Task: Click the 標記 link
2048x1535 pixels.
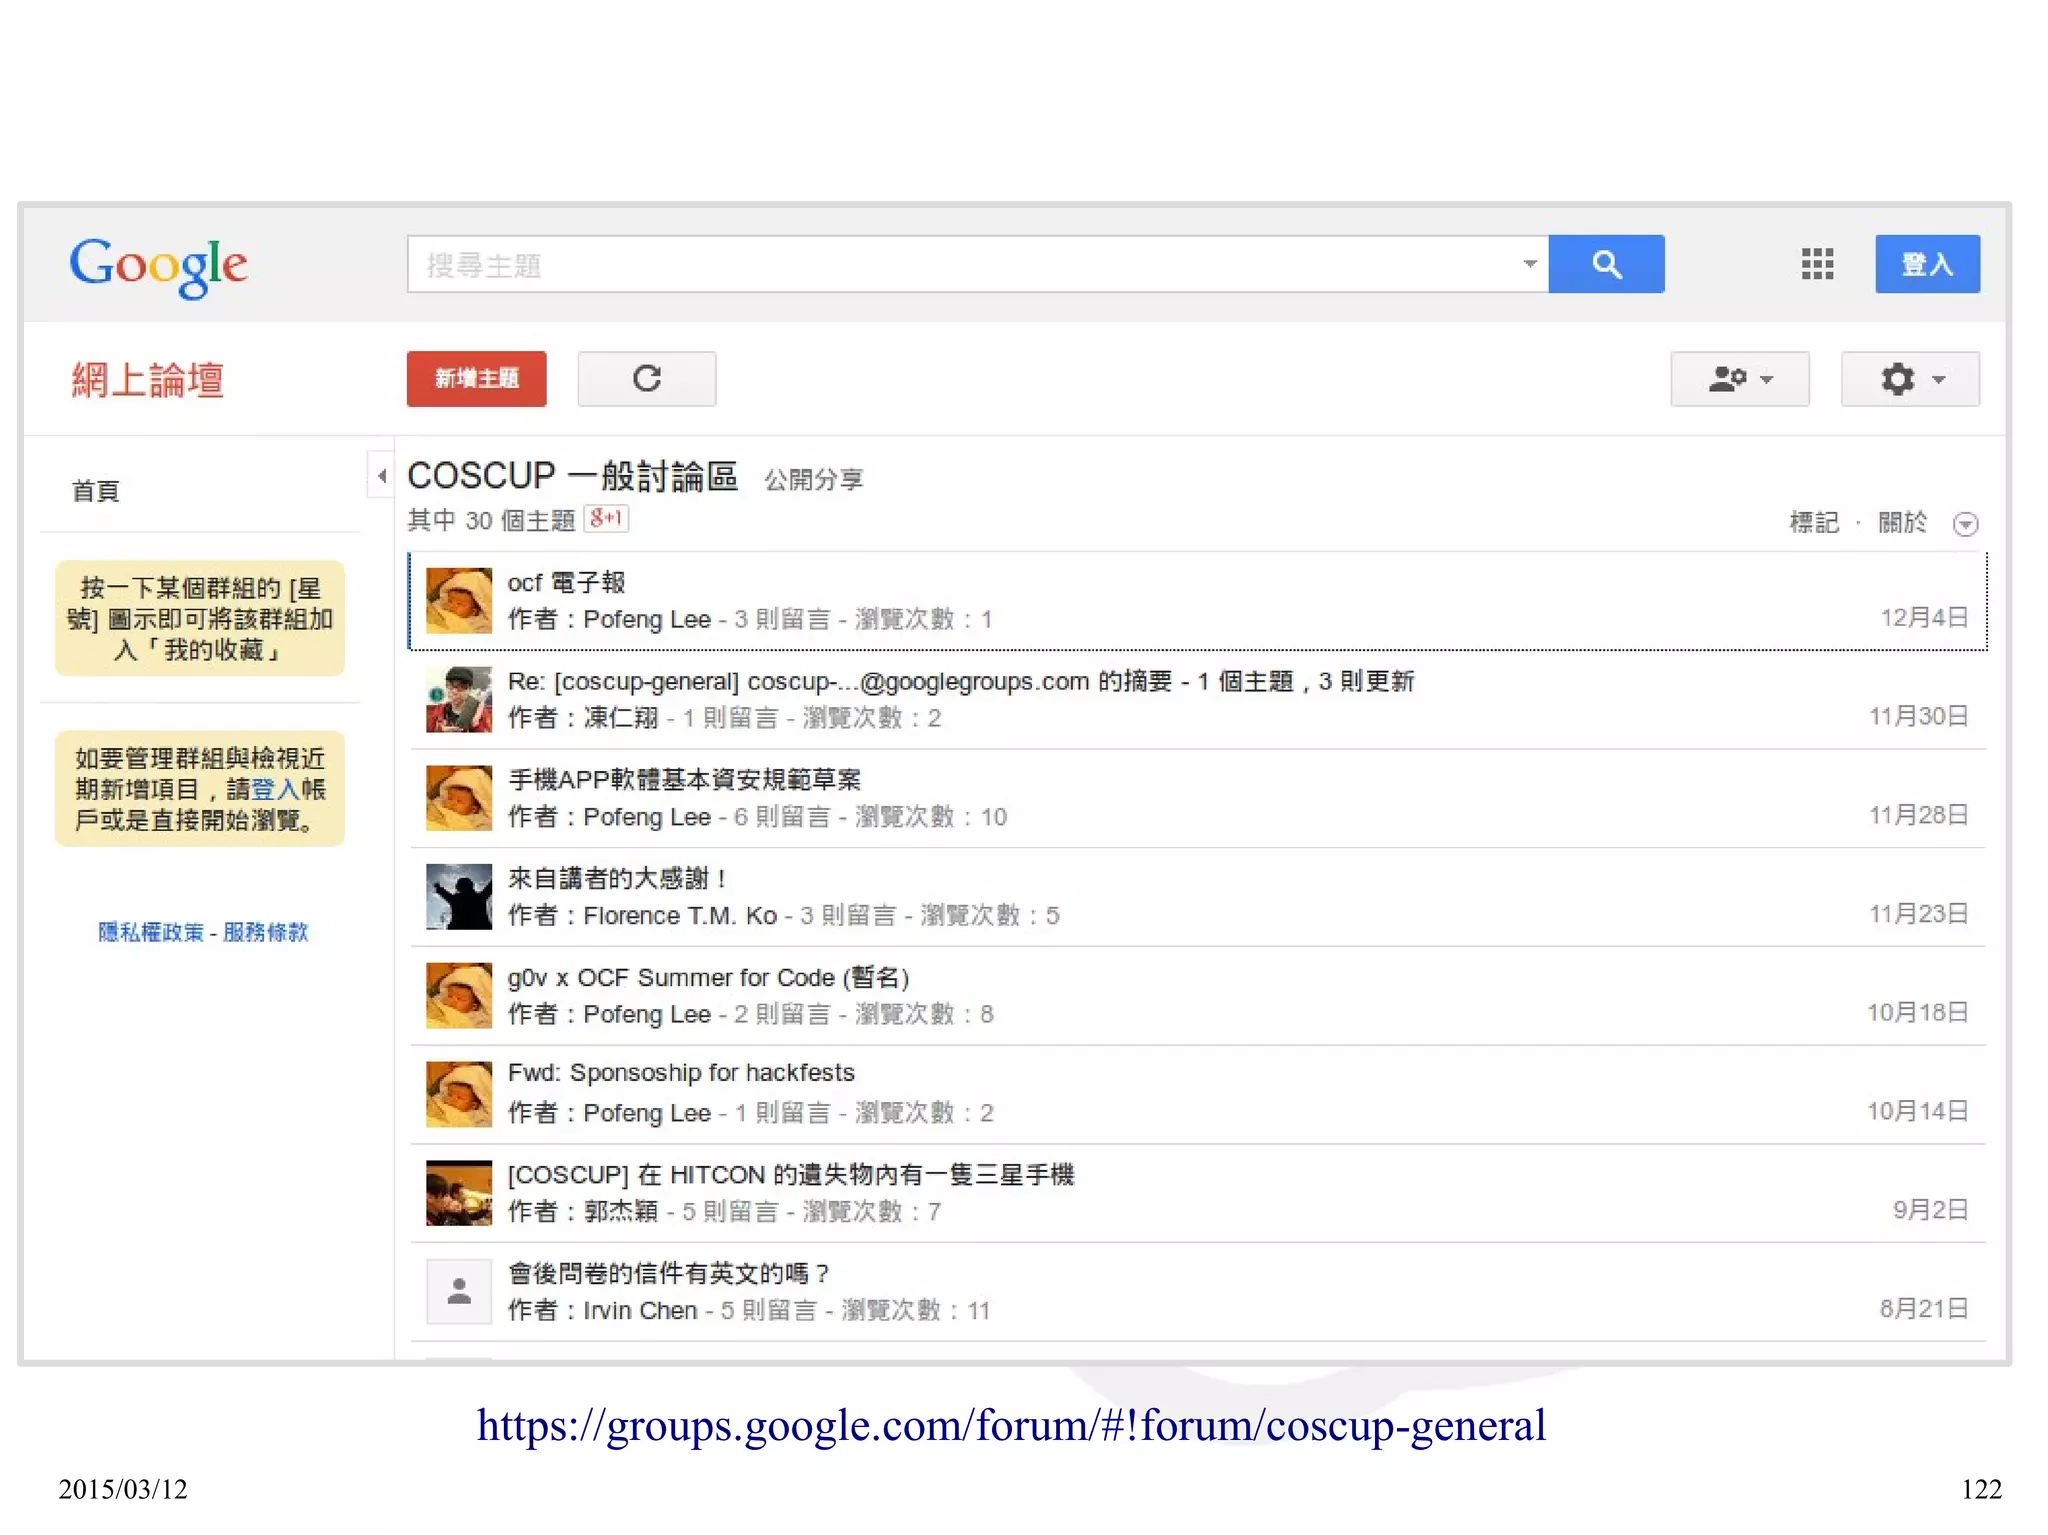Action: pos(1814,522)
